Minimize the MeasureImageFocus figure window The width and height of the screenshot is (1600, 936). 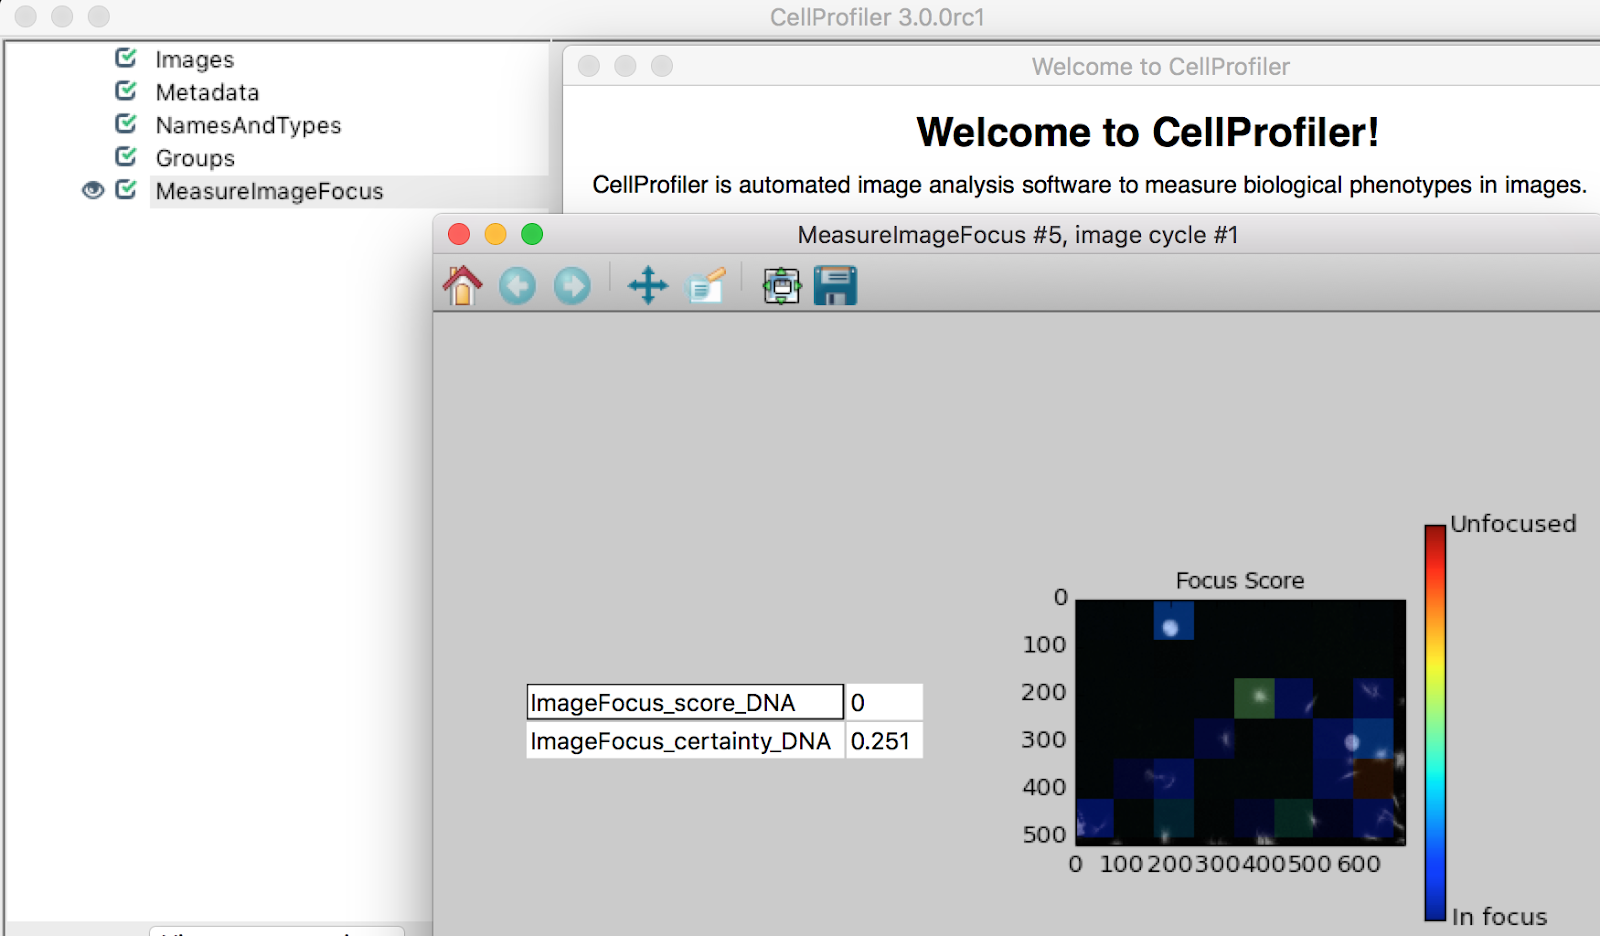(495, 234)
